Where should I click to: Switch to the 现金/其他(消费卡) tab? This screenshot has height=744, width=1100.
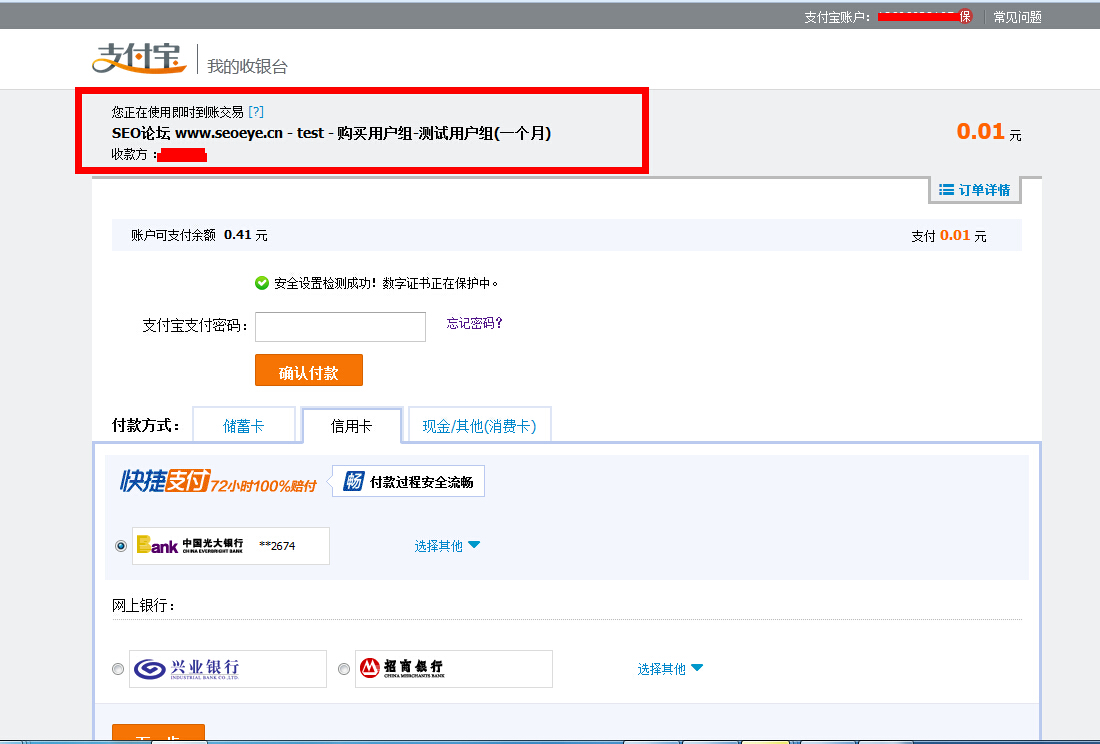(479, 426)
